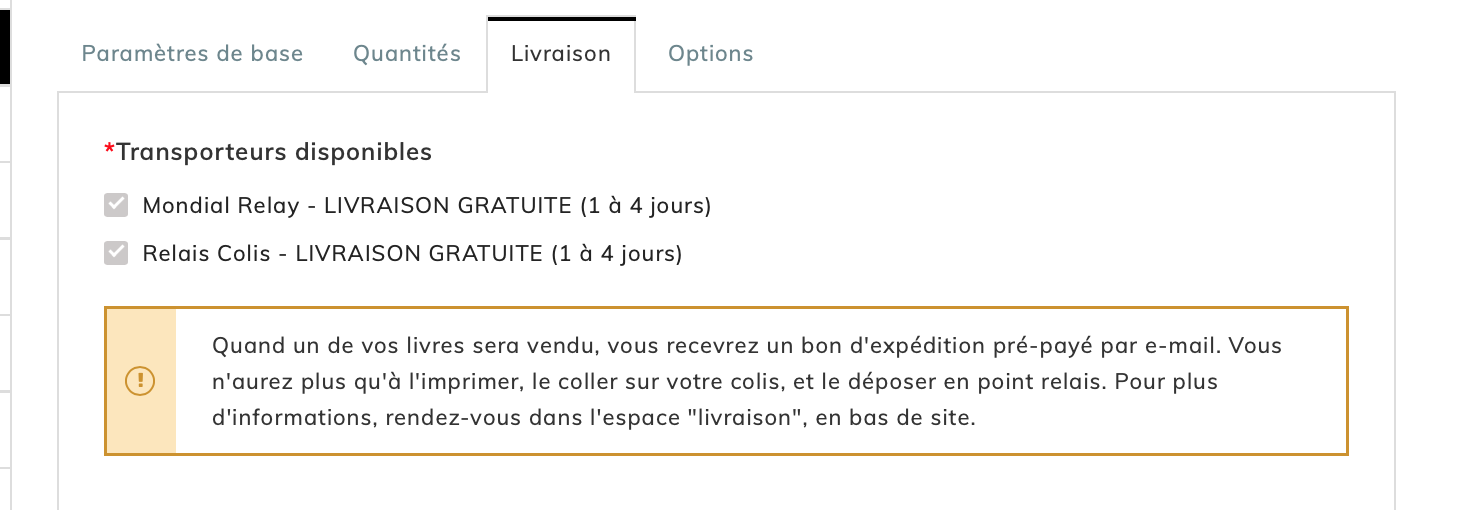The image size is (1472, 510).
Task: Click the pale orange strip of the notice box
Action: [141, 381]
